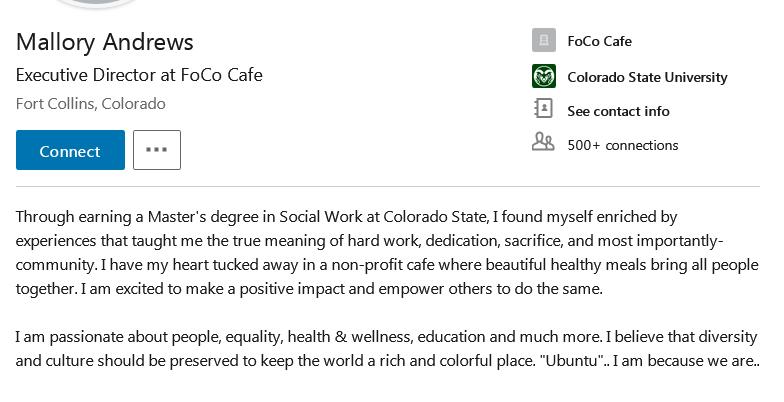
Task: Open the Colorado State University text link
Action: [x=647, y=77]
